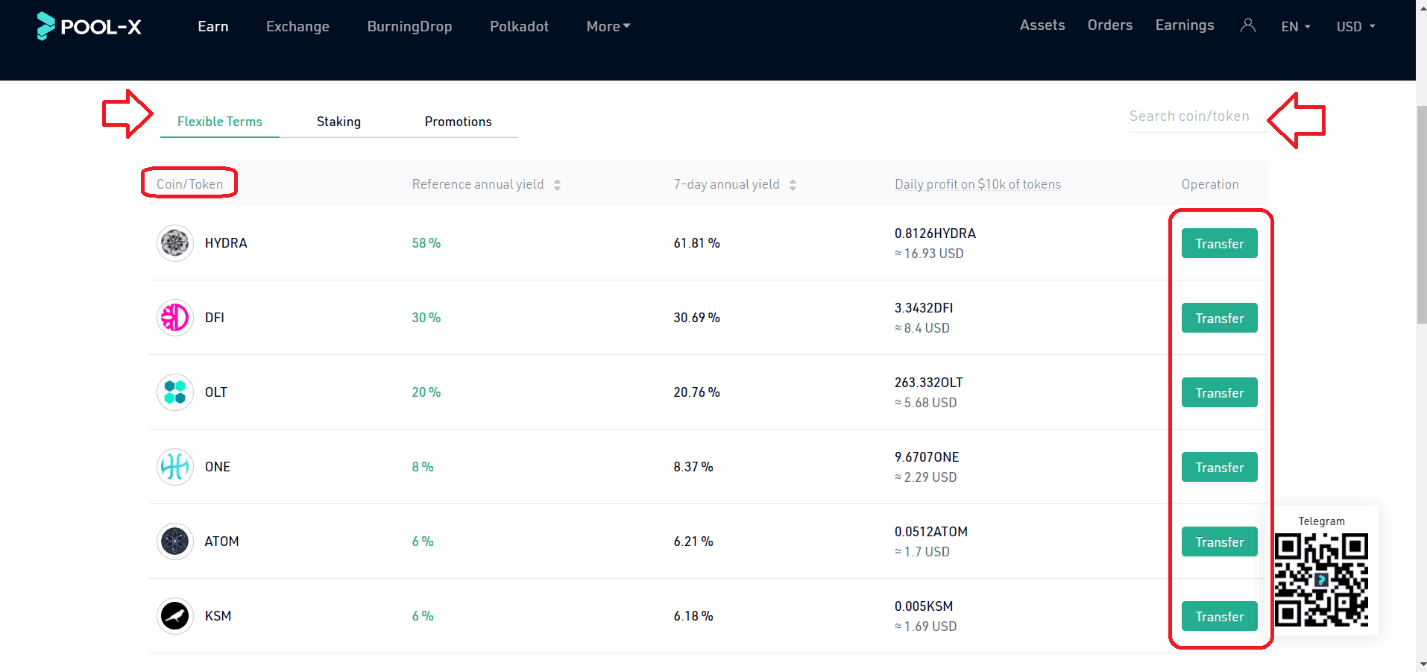Click the KSM coin icon
The width and height of the screenshot is (1427, 672).
pos(175,616)
